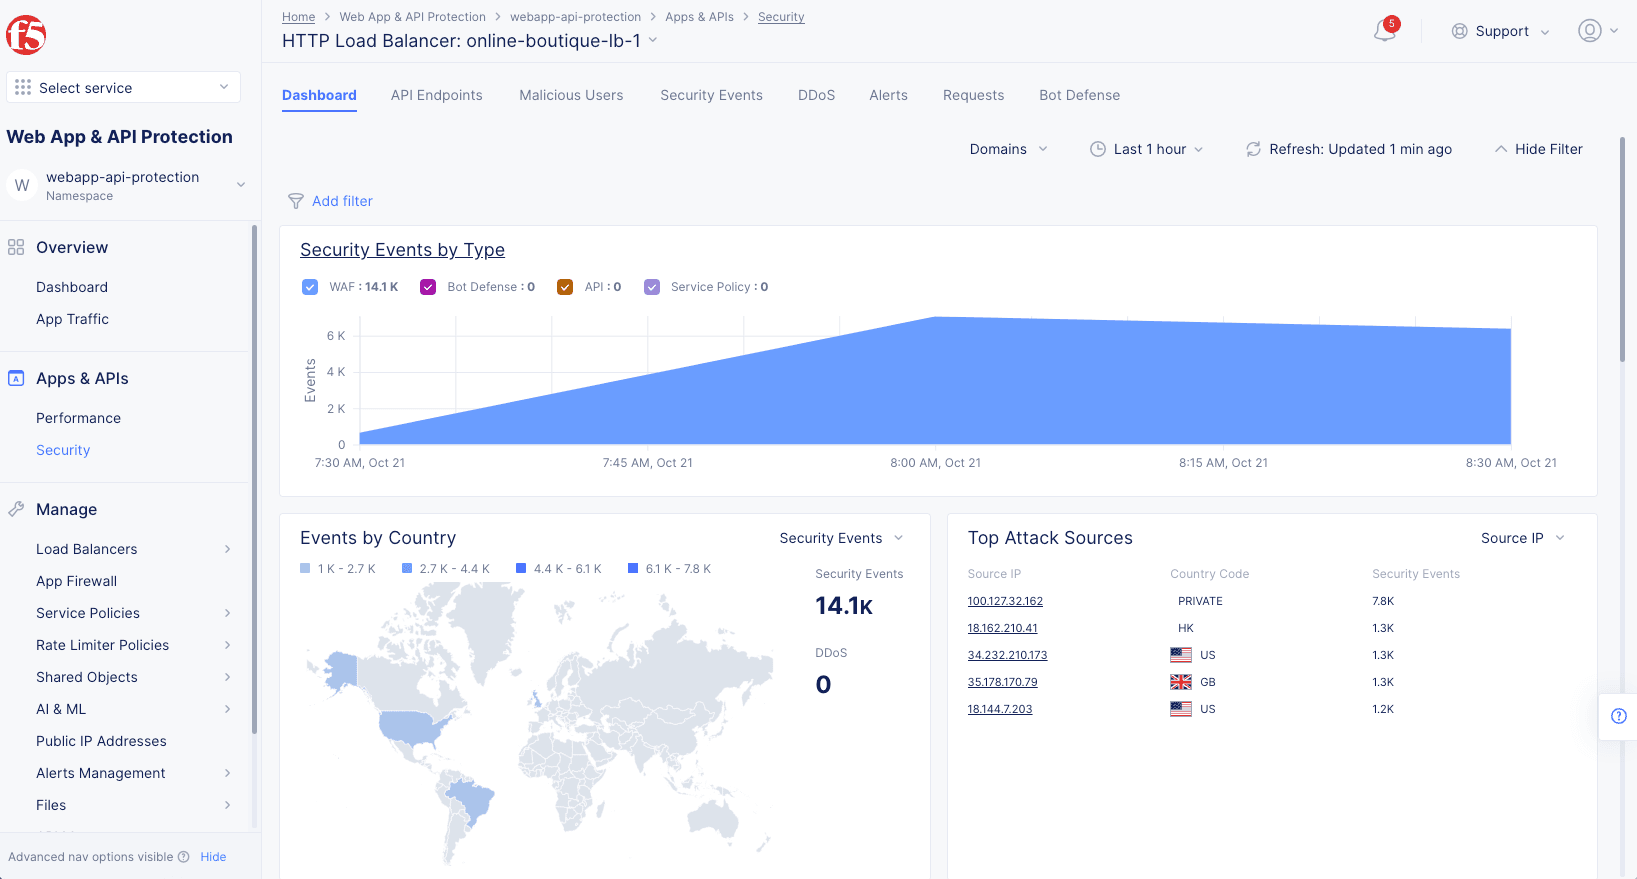Click the F5 logo icon
Viewport: 1637px width, 879px height.
(26, 35)
